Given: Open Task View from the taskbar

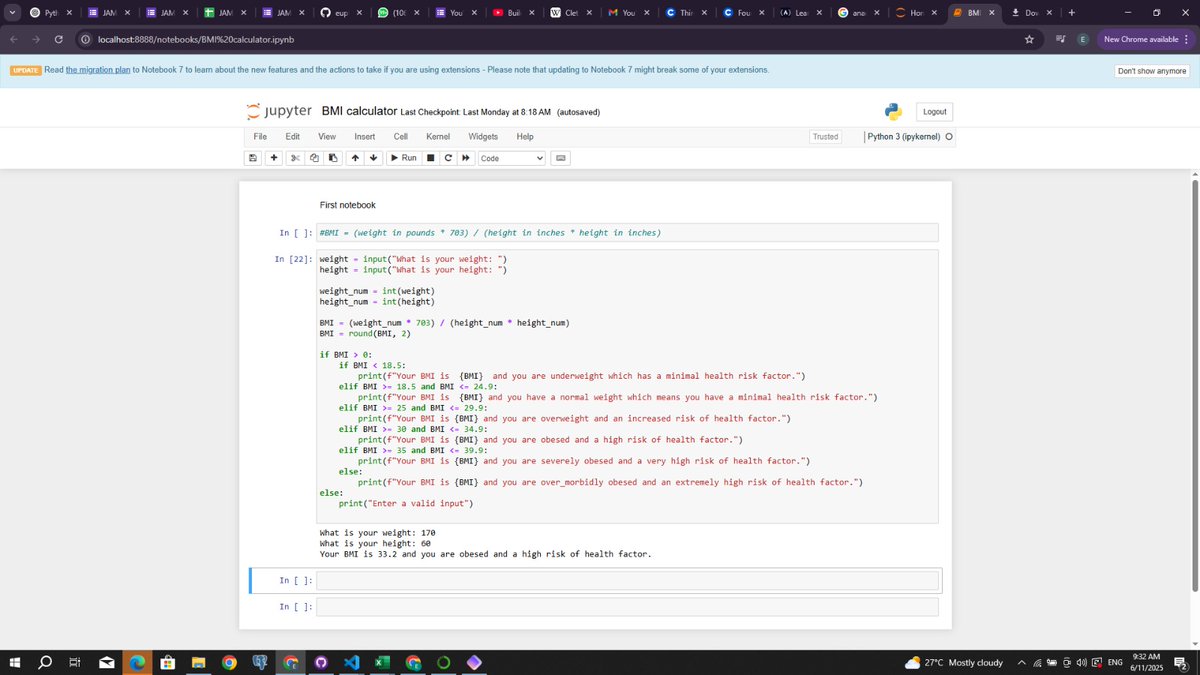Looking at the screenshot, I should click(76, 662).
